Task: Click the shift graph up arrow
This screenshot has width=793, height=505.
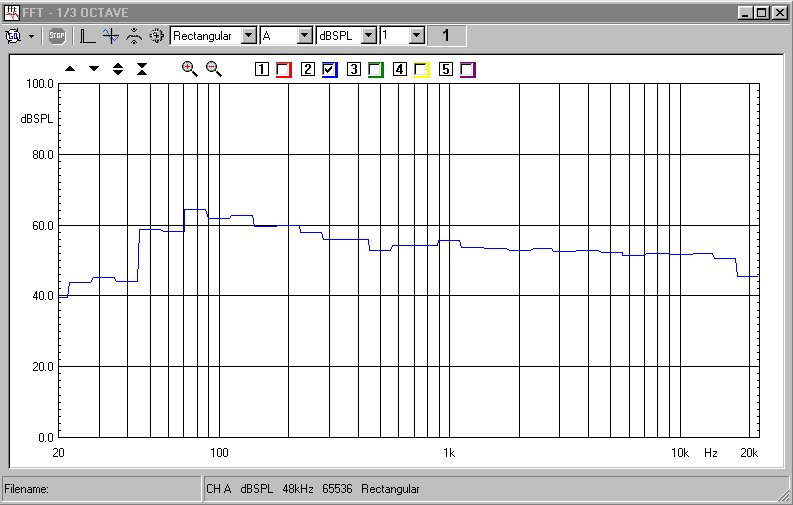Action: coord(70,69)
